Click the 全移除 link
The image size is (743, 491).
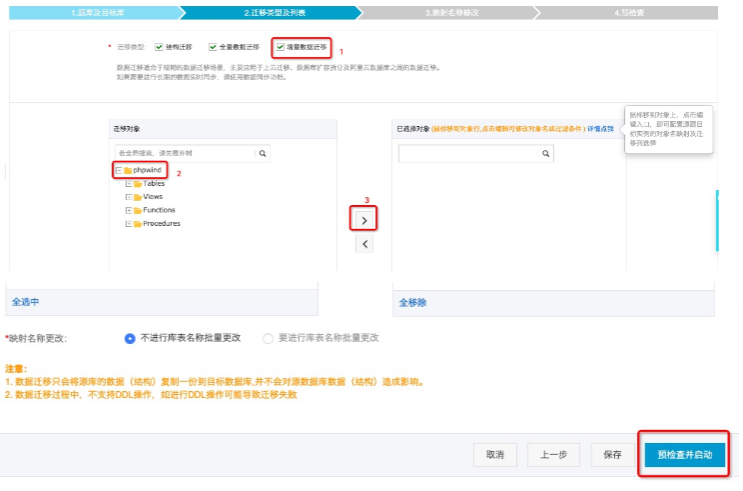pos(412,303)
